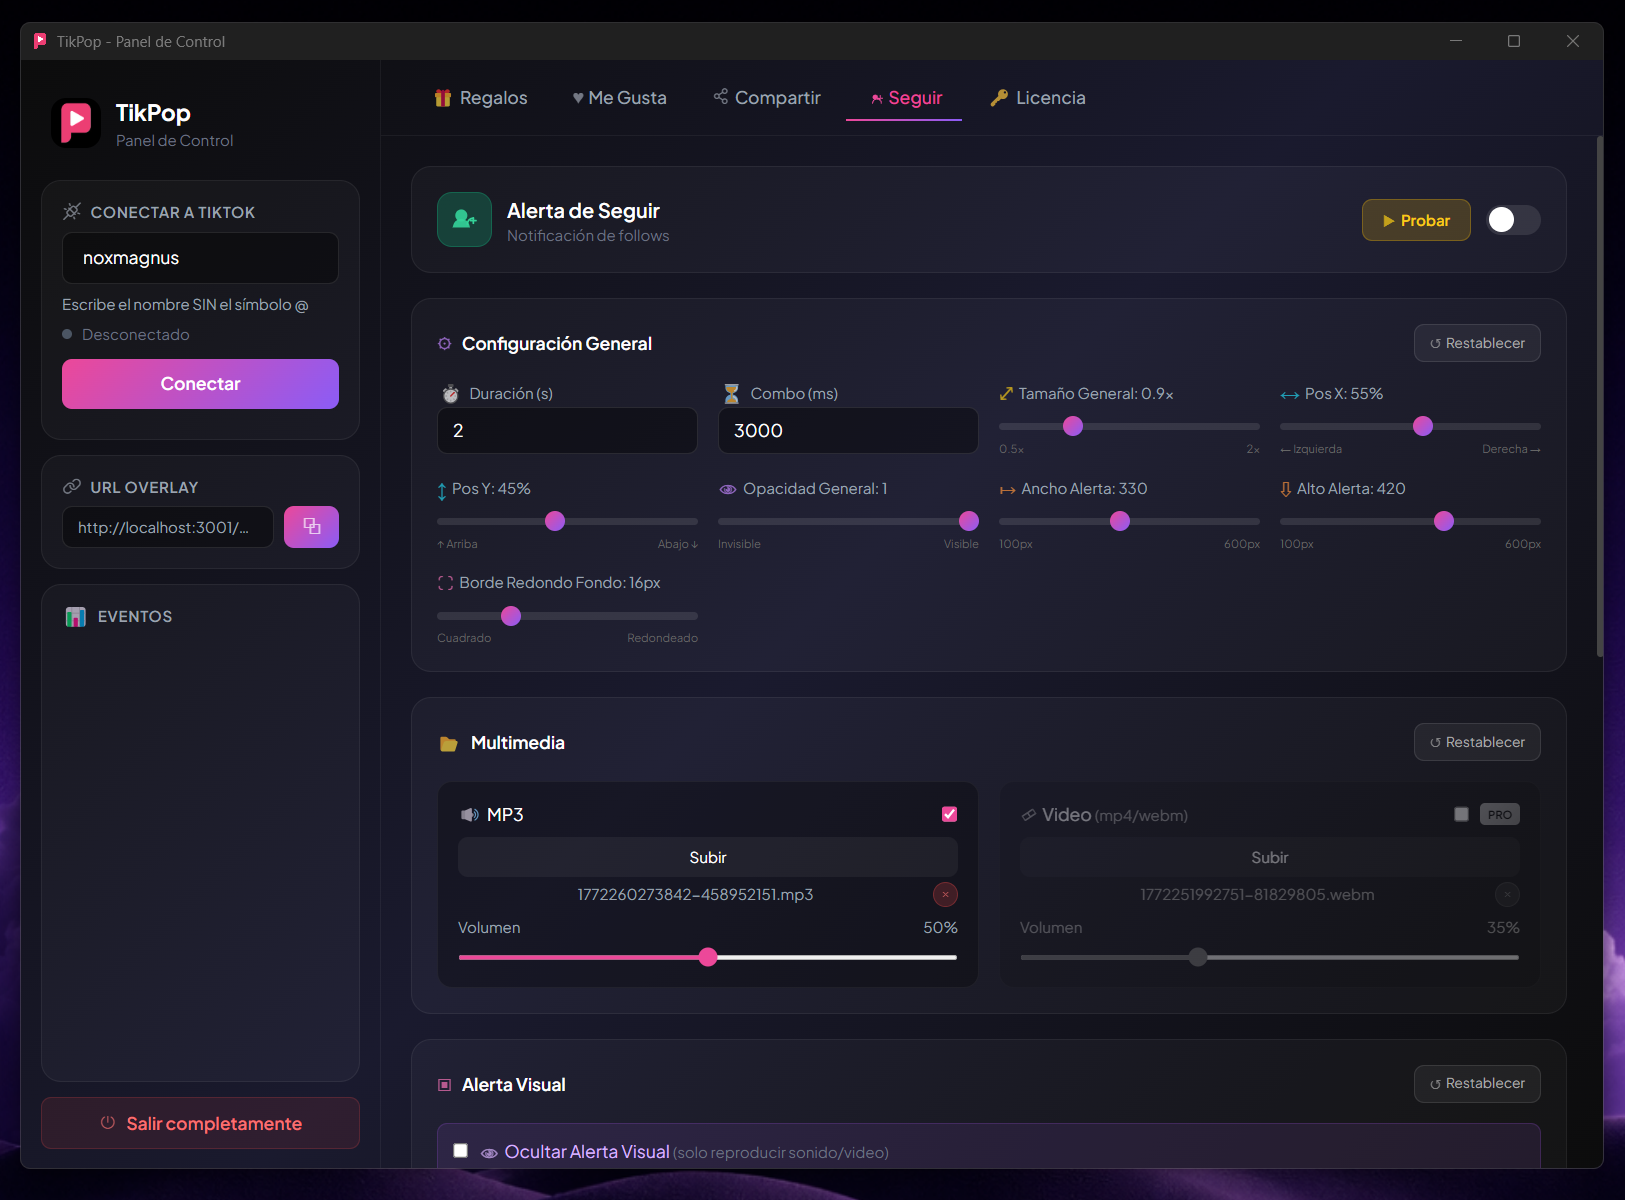Click the Configuración General gear icon
The width and height of the screenshot is (1625, 1200).
445,344
